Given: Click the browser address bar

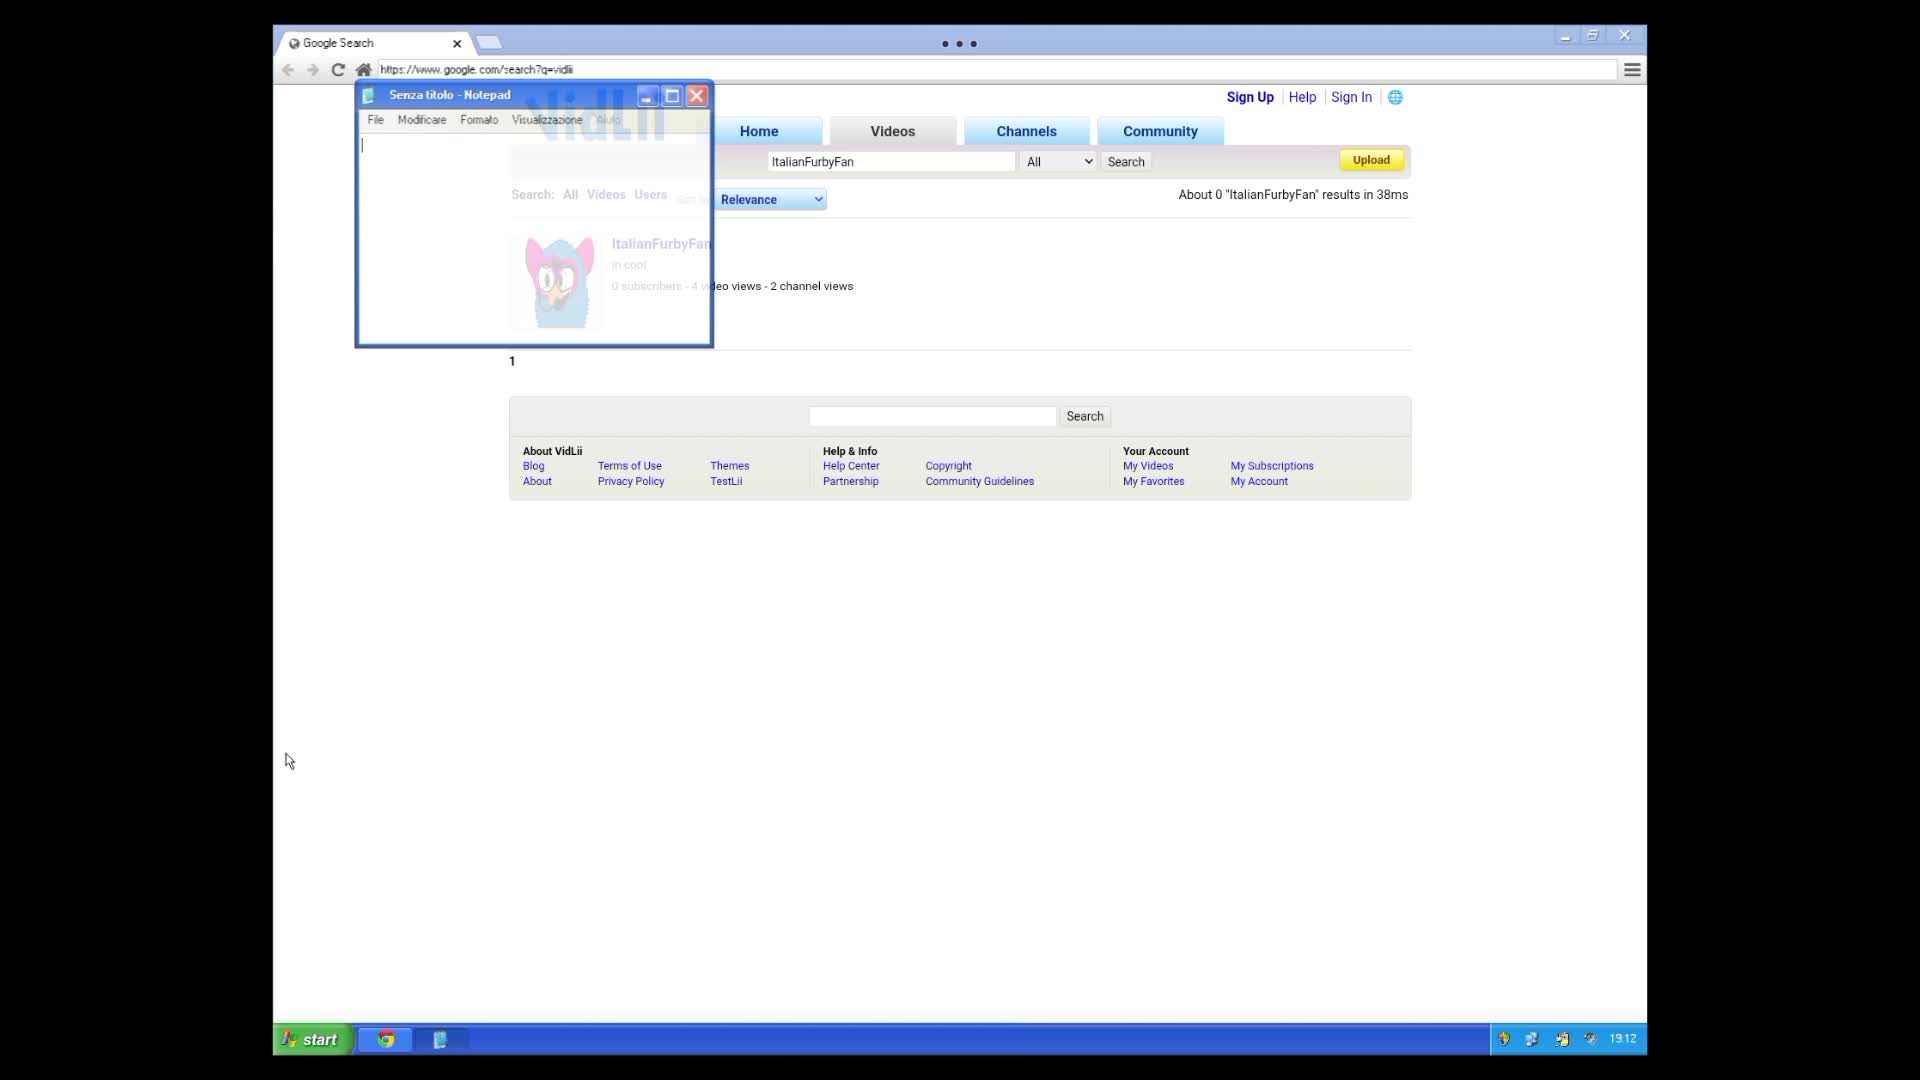Looking at the screenshot, I should (996, 70).
